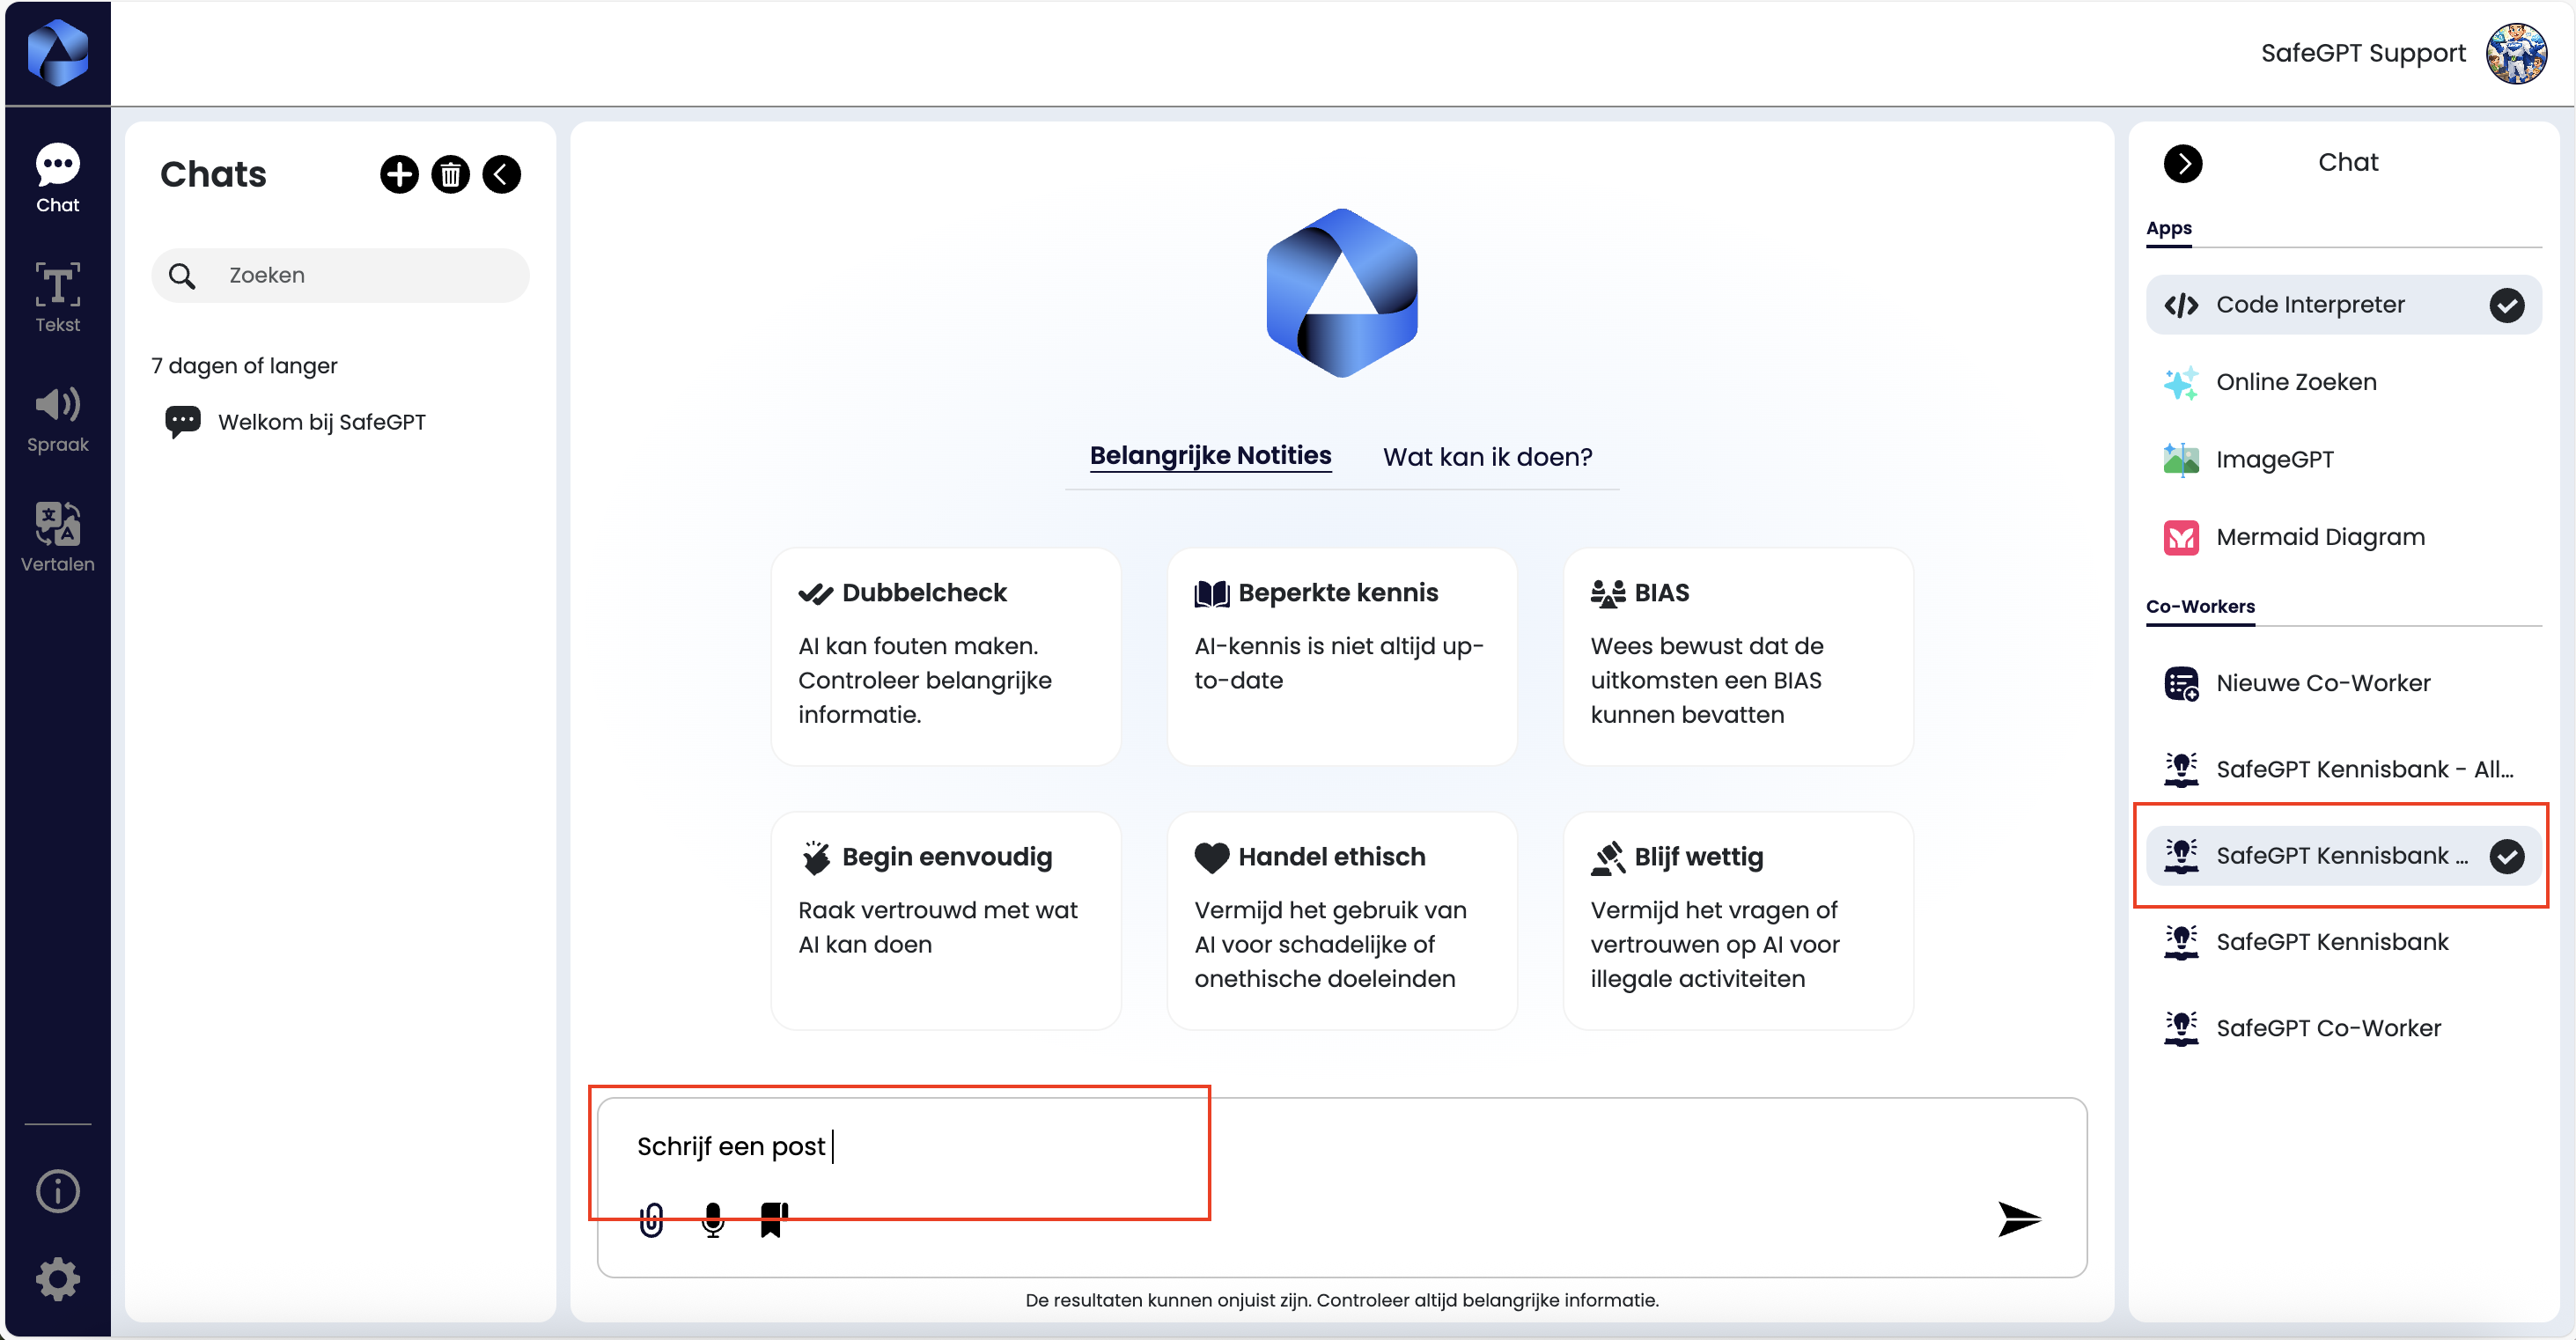This screenshot has width=2576, height=1340.
Task: Open the Welkom bij SafeGPT chat
Action: 321,422
